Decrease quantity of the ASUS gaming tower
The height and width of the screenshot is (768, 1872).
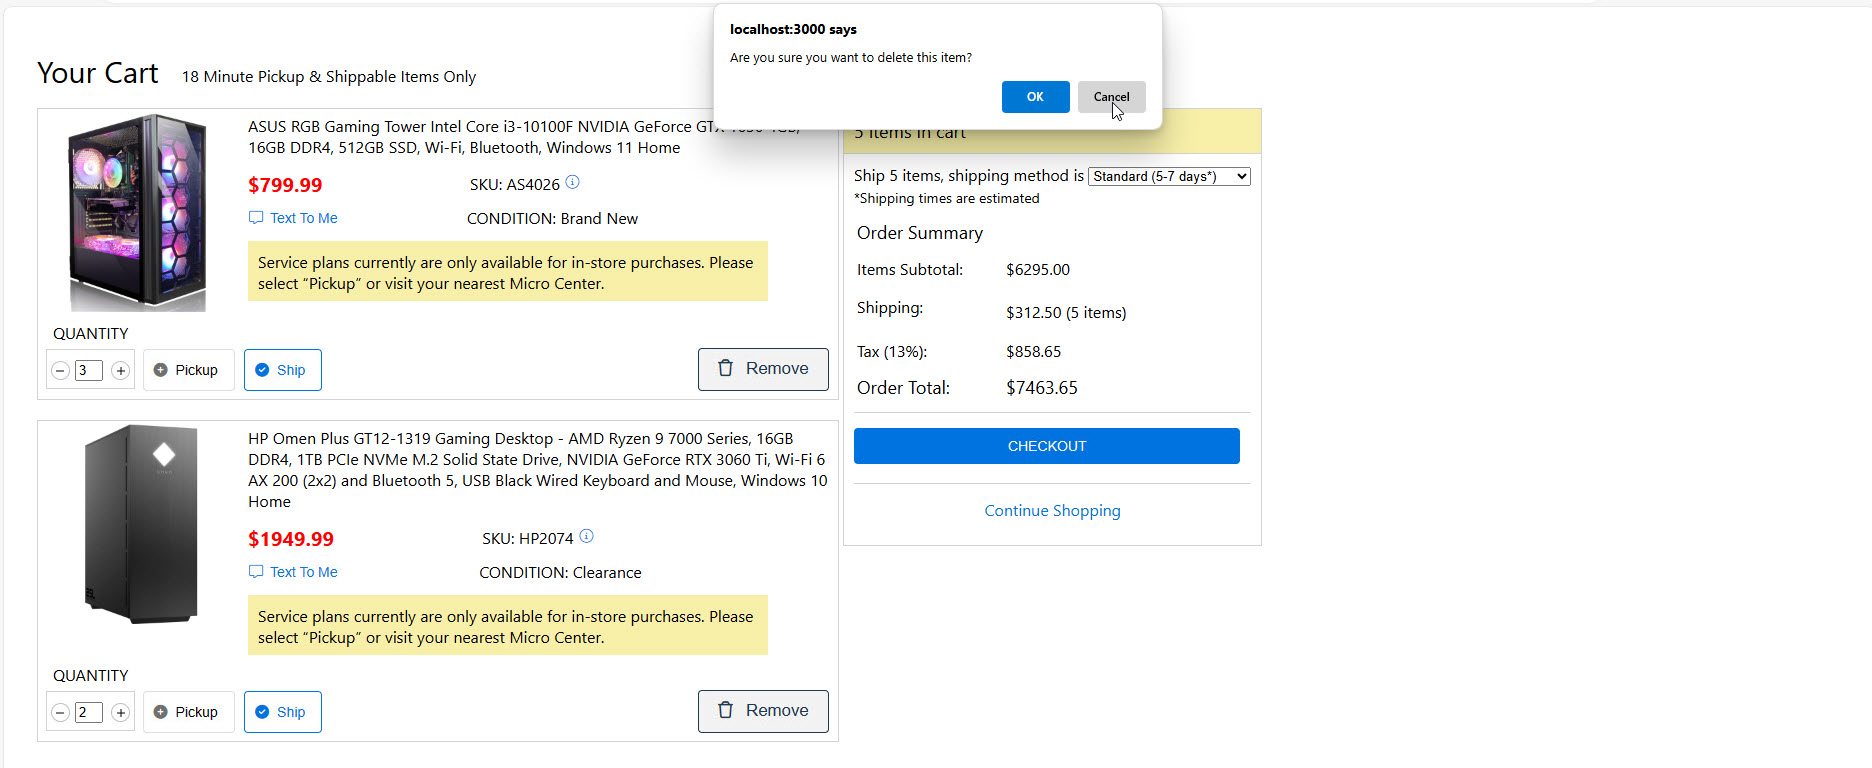click(60, 371)
